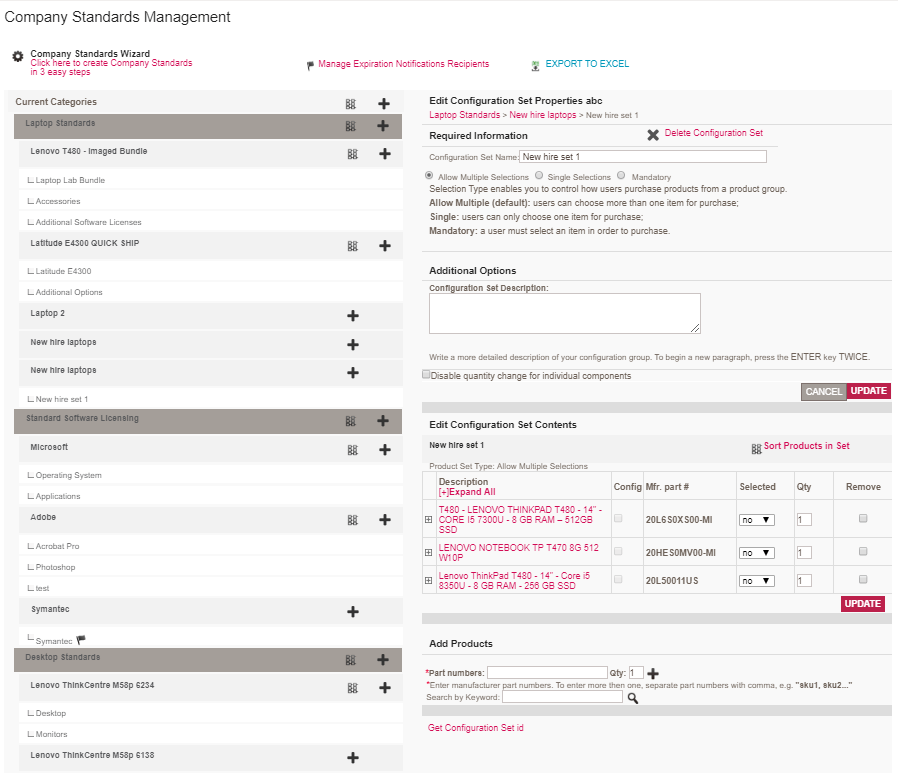Click the Company Standards Wizard gear icon
The height and width of the screenshot is (773, 898).
[17, 57]
